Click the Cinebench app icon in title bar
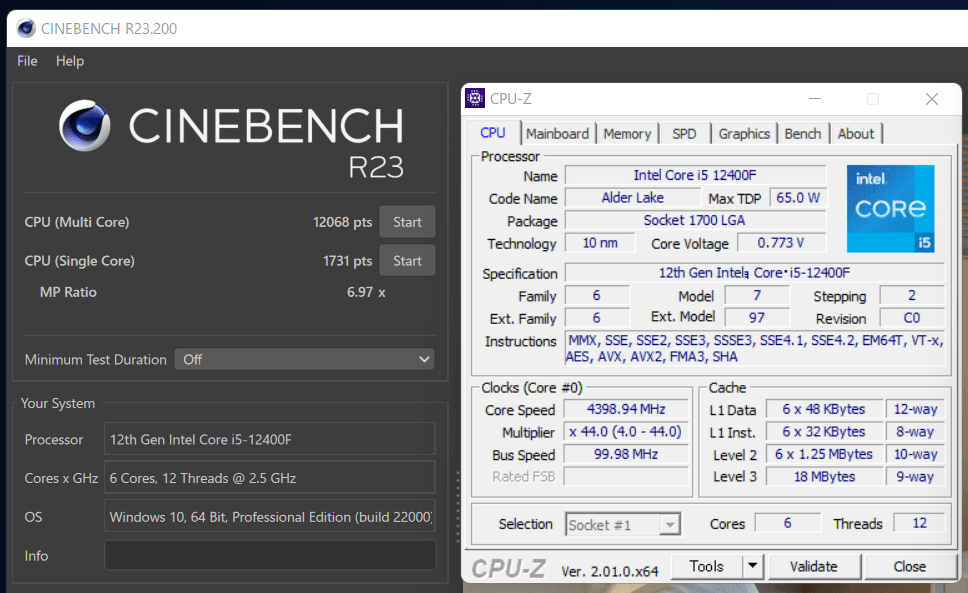 coord(26,28)
